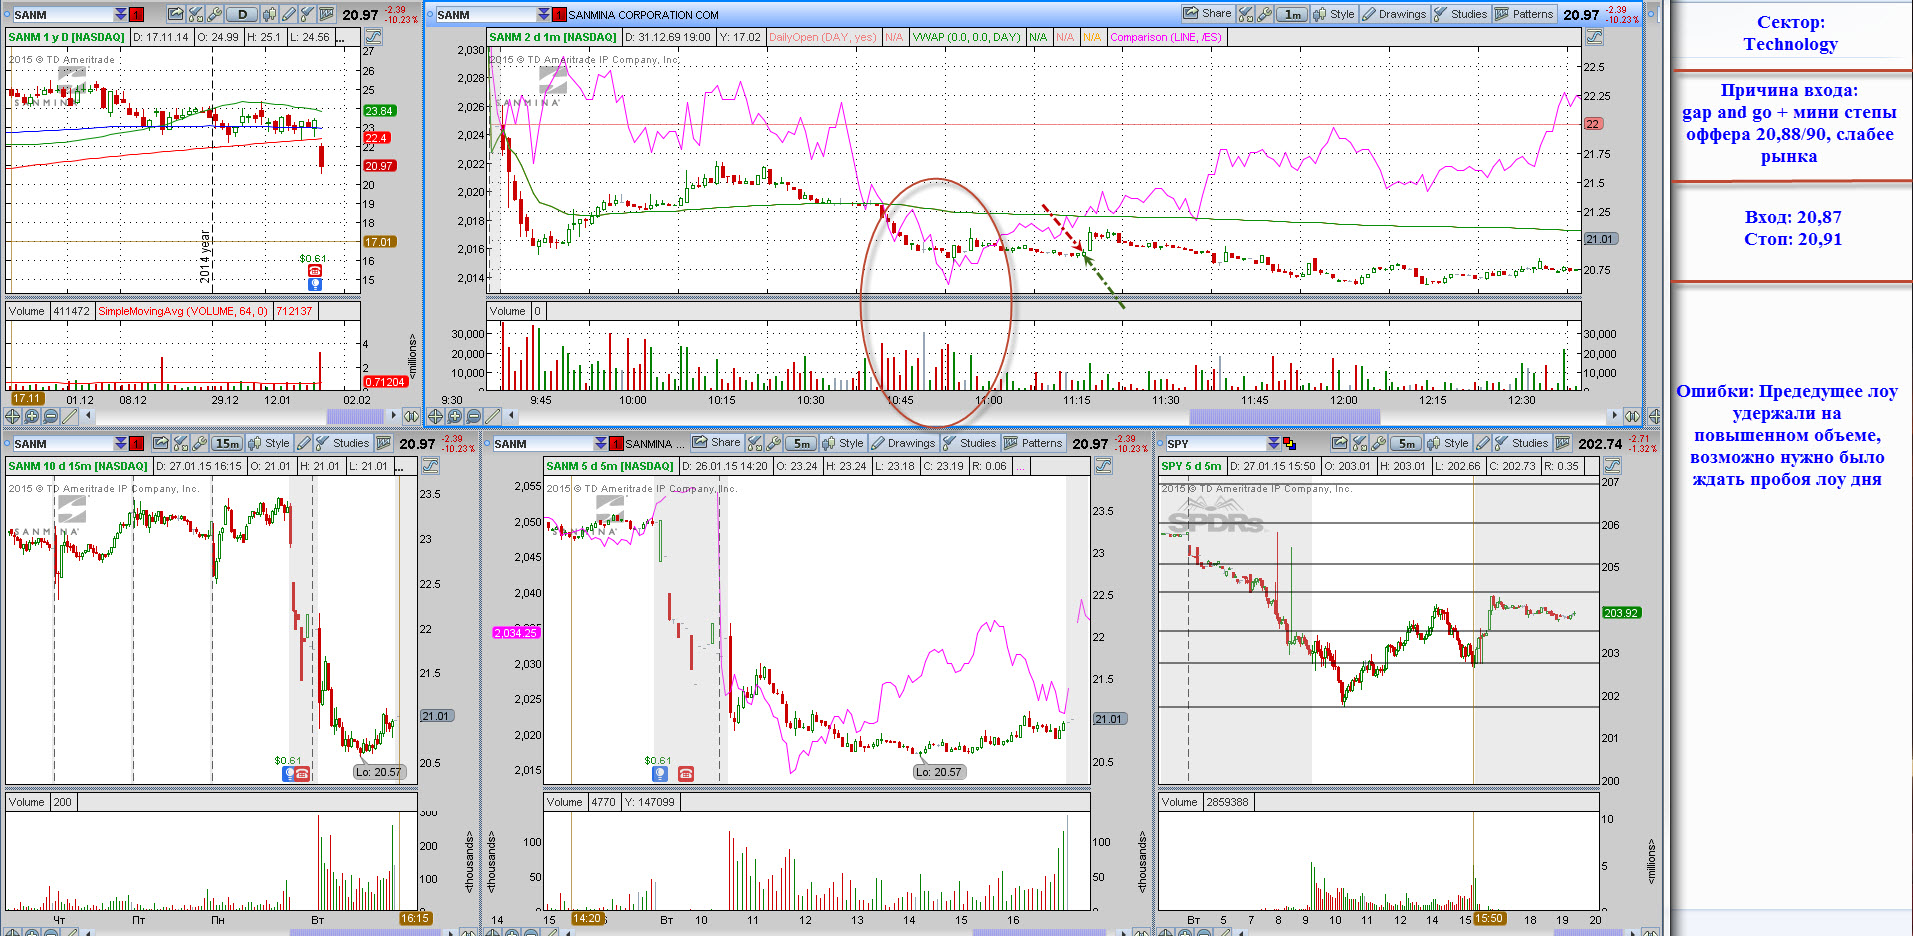Open Drawings menu on 5m chart

[903, 443]
